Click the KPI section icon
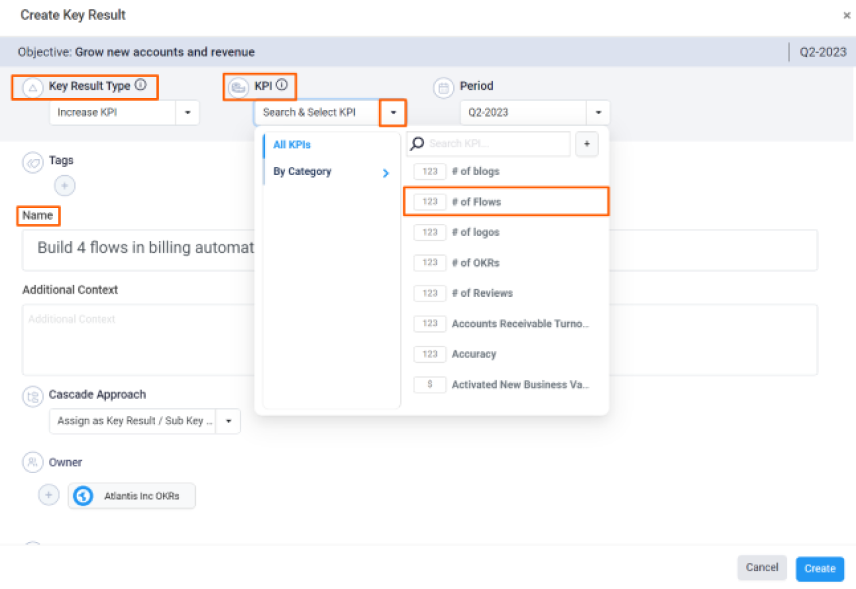856x589 pixels. (x=238, y=87)
